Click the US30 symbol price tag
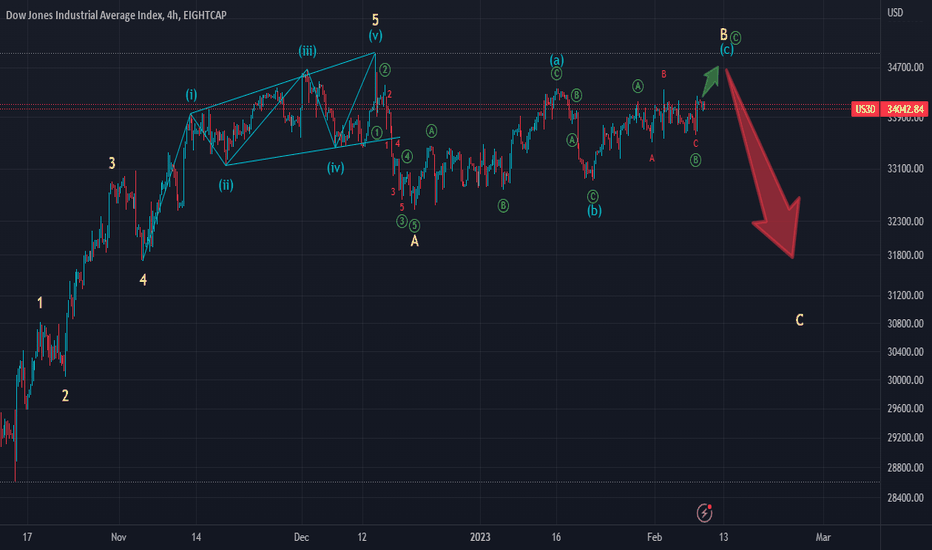Image resolution: width=932 pixels, height=550 pixels. [x=865, y=109]
